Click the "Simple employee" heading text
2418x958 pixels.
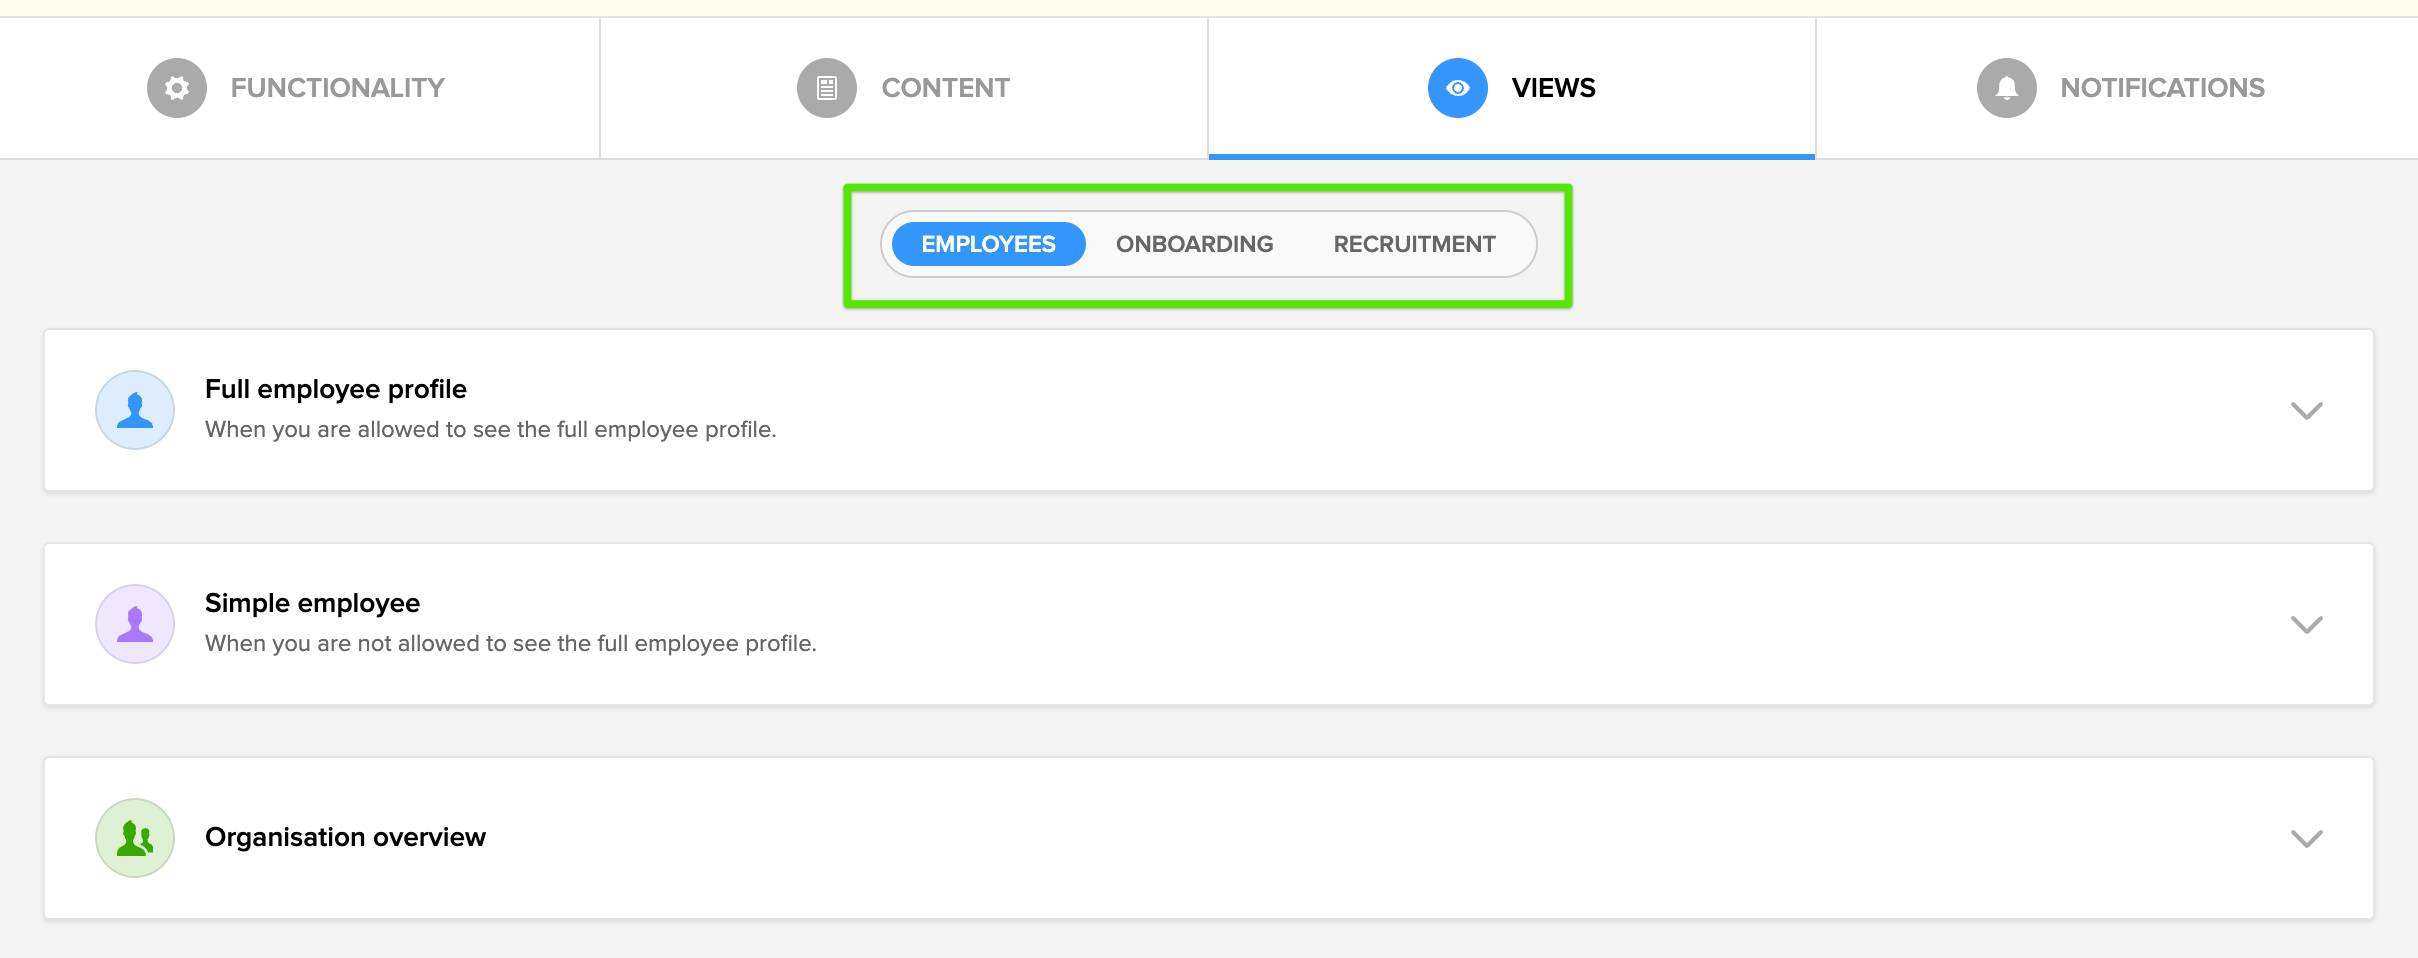[x=312, y=603]
